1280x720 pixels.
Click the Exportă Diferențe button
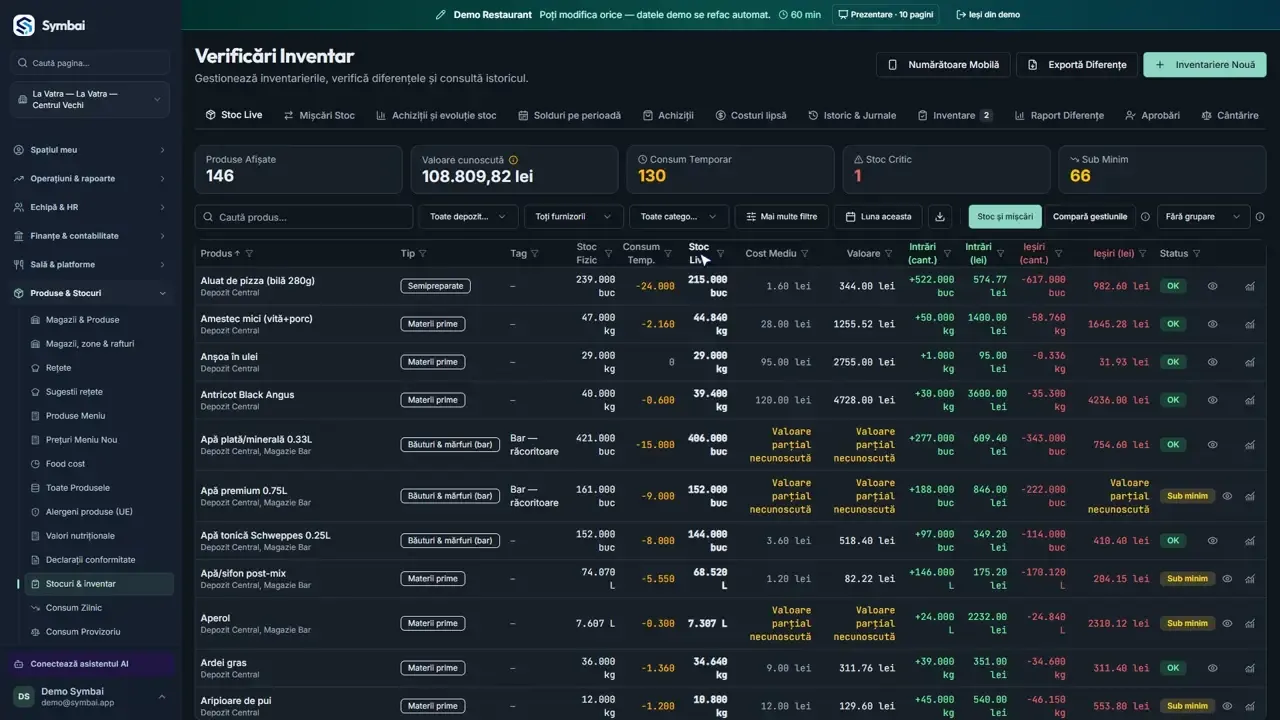1077,65
